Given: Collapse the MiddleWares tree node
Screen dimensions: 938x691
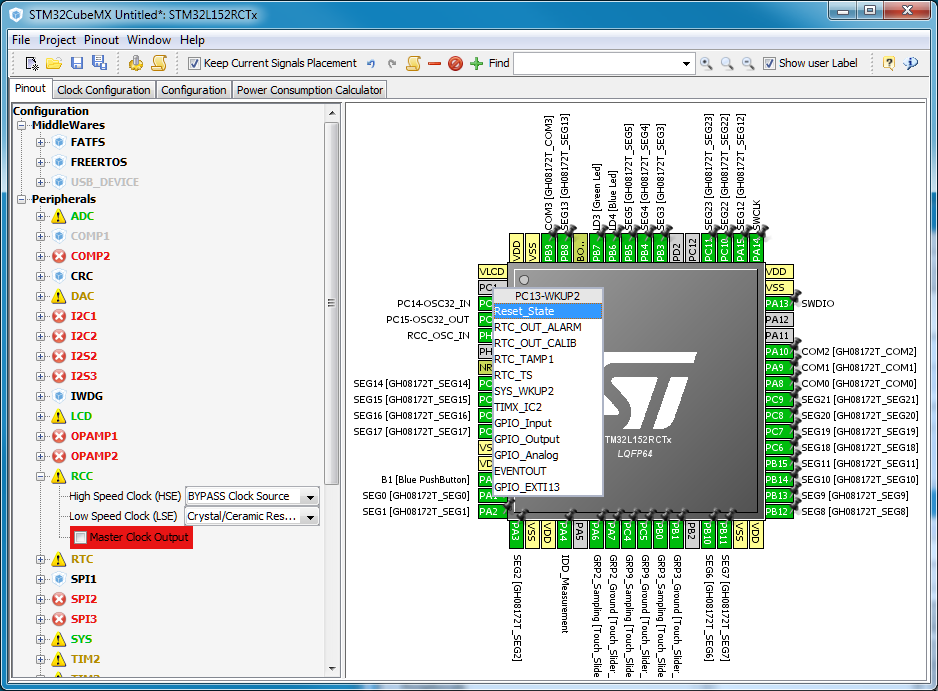Looking at the screenshot, I should tap(22, 125).
